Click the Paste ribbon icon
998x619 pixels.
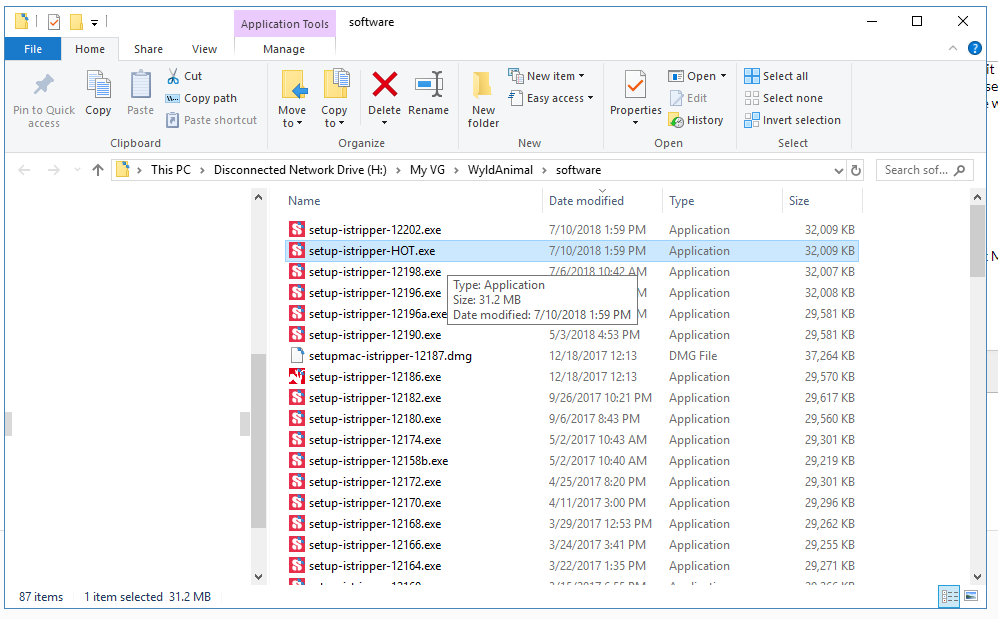(140, 85)
